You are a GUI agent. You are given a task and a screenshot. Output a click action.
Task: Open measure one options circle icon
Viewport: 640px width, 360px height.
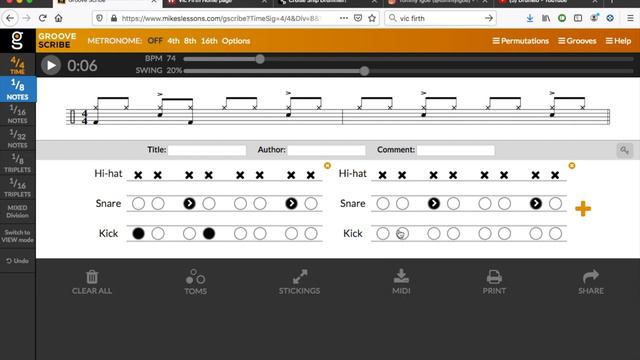pos(327,165)
